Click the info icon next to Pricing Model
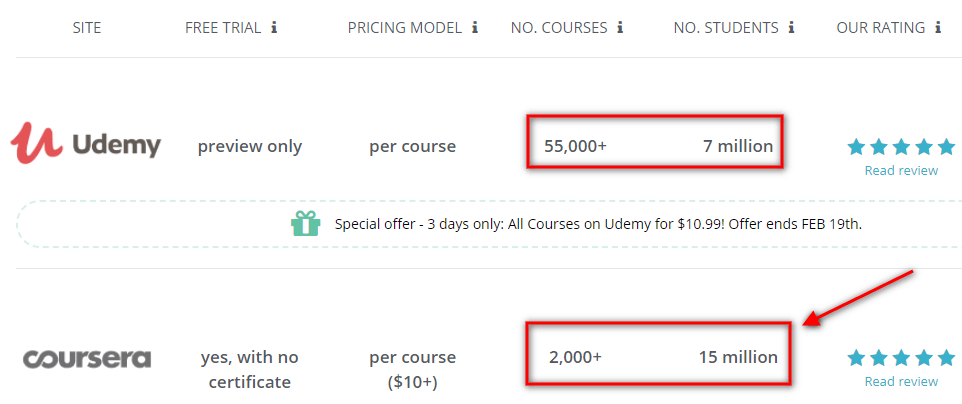This screenshot has width=962, height=404. (x=474, y=28)
